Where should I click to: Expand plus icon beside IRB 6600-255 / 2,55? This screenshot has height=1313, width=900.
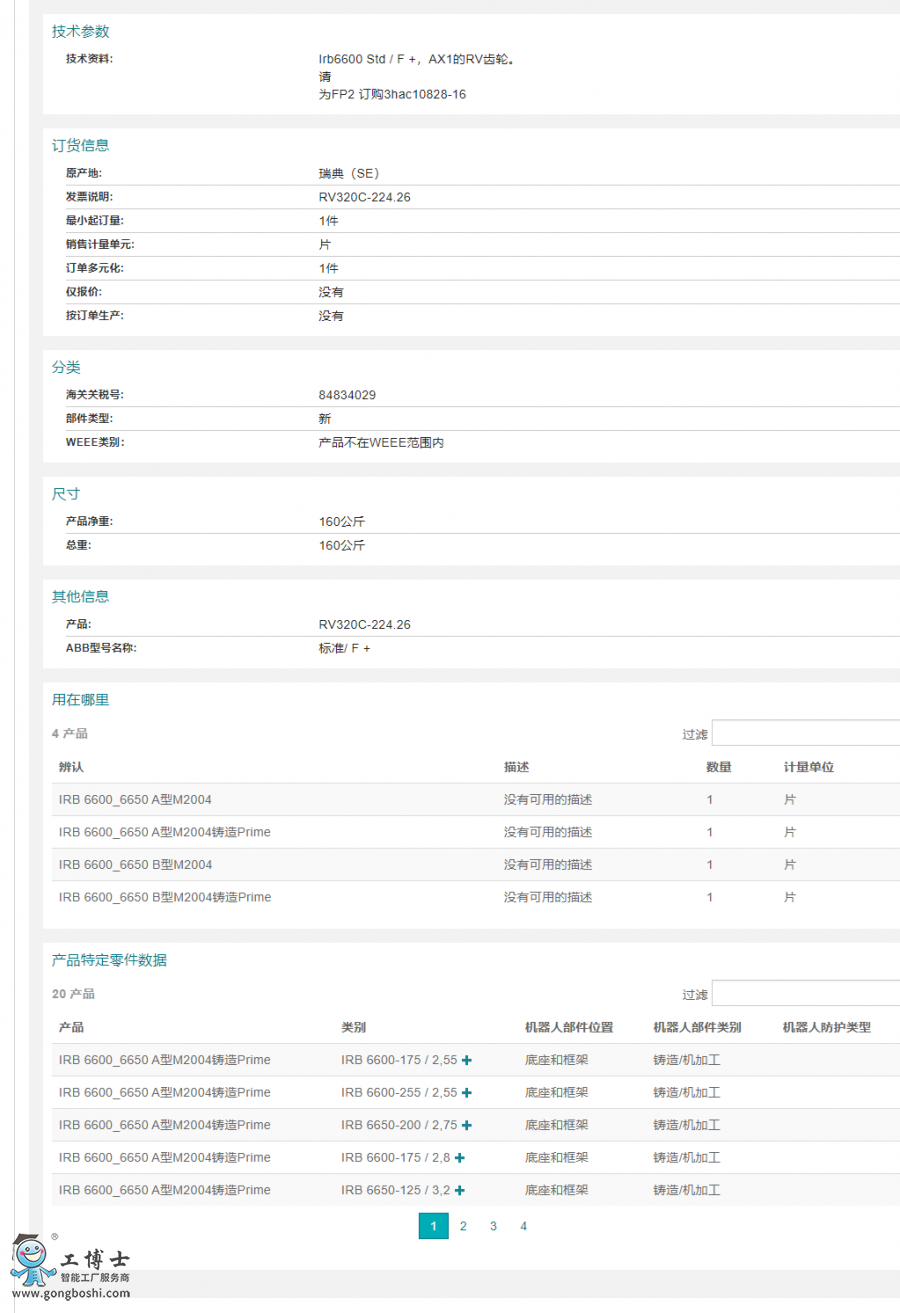[467, 1093]
